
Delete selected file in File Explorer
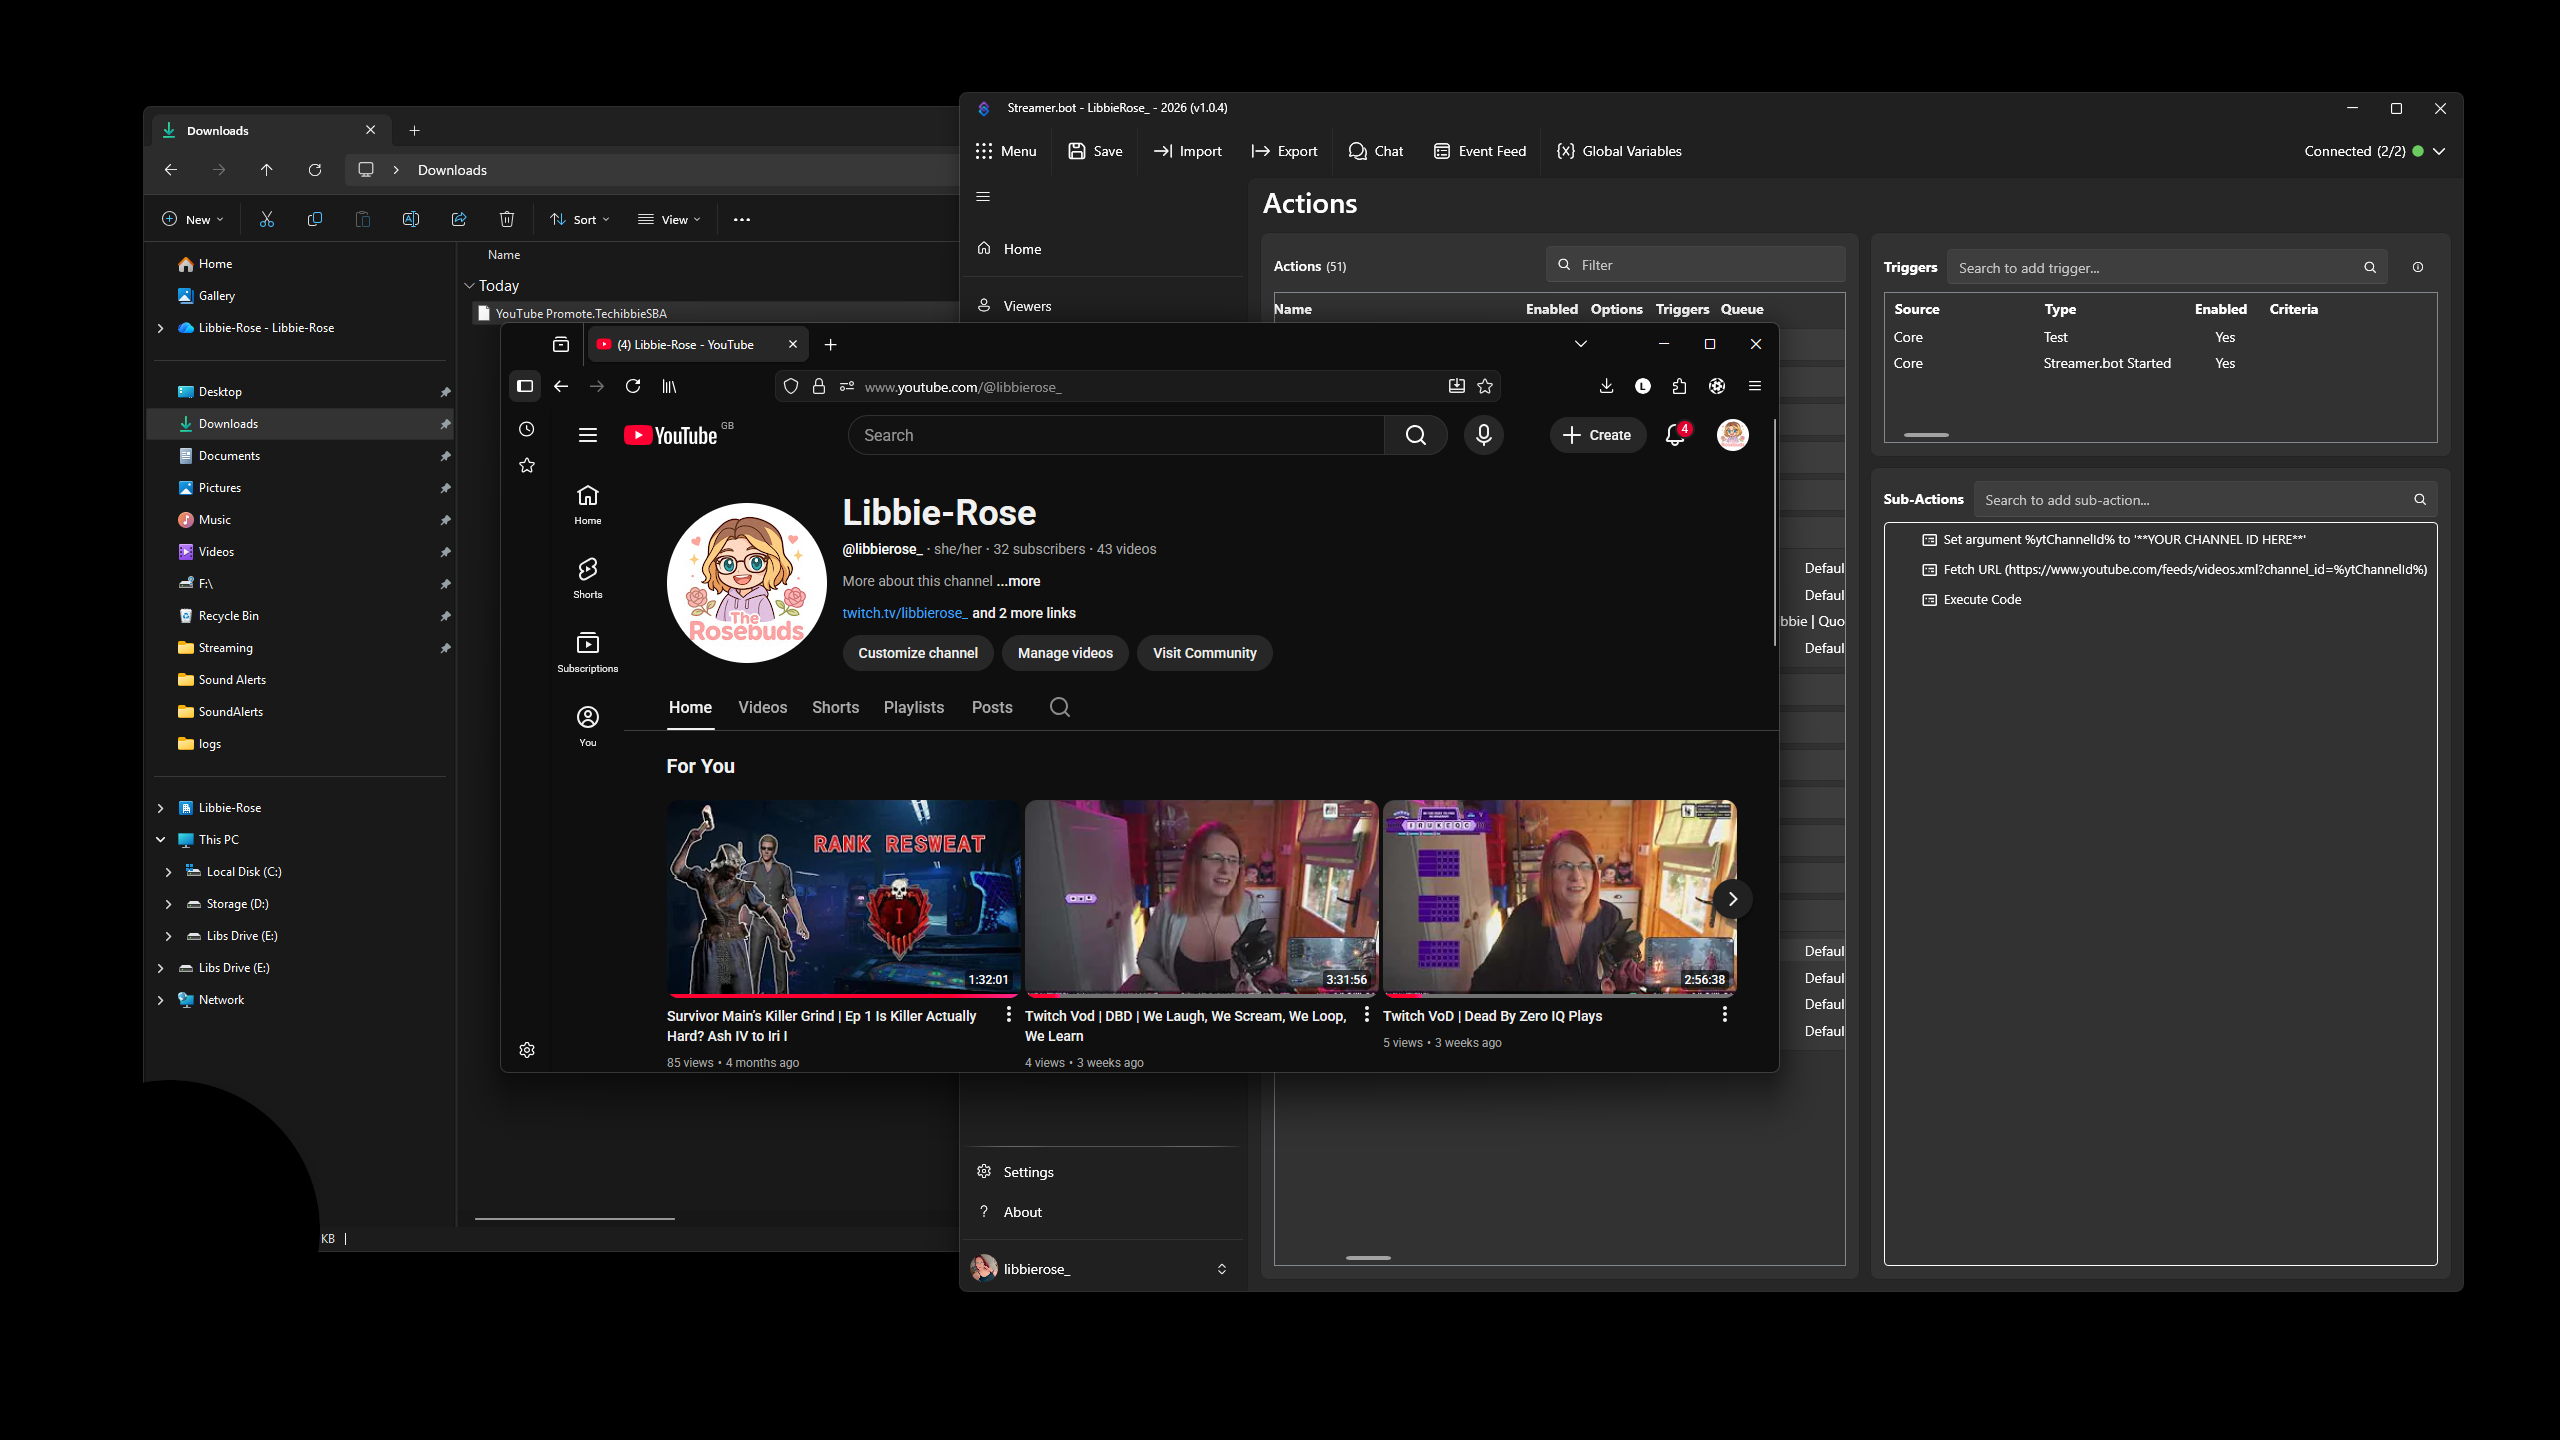(x=507, y=219)
